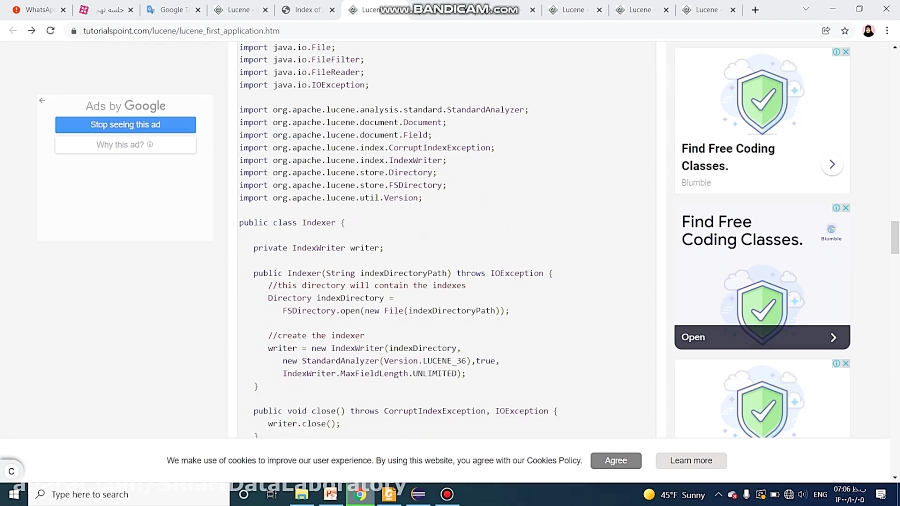Screen dimensions: 900x506
Task: Open the Windows Start menu
Action: tap(14, 494)
